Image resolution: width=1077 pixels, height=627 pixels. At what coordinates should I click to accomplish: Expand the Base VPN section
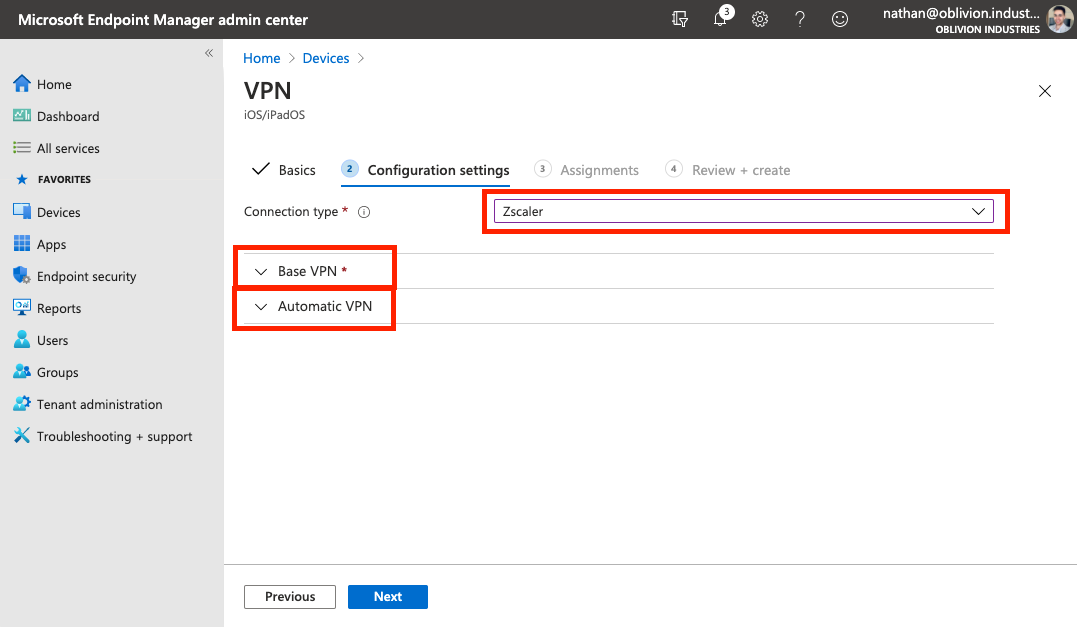point(309,271)
